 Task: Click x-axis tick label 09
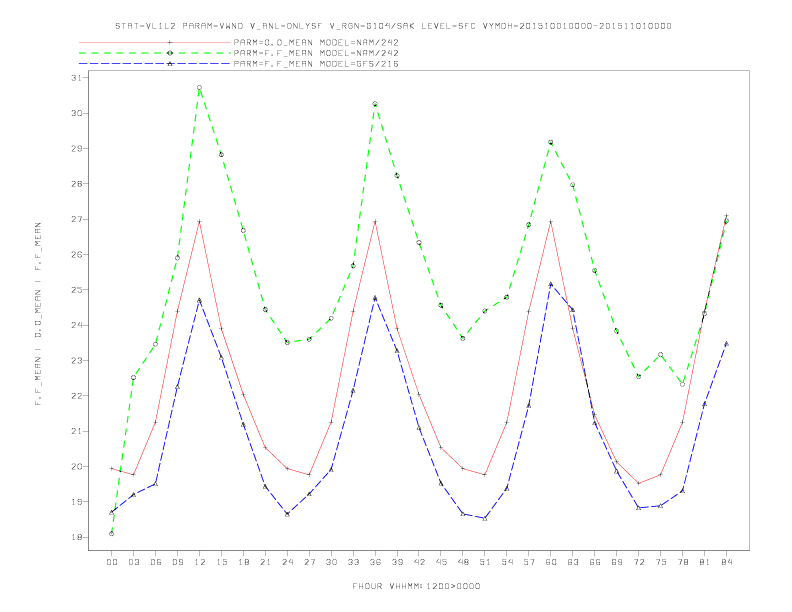click(177, 562)
